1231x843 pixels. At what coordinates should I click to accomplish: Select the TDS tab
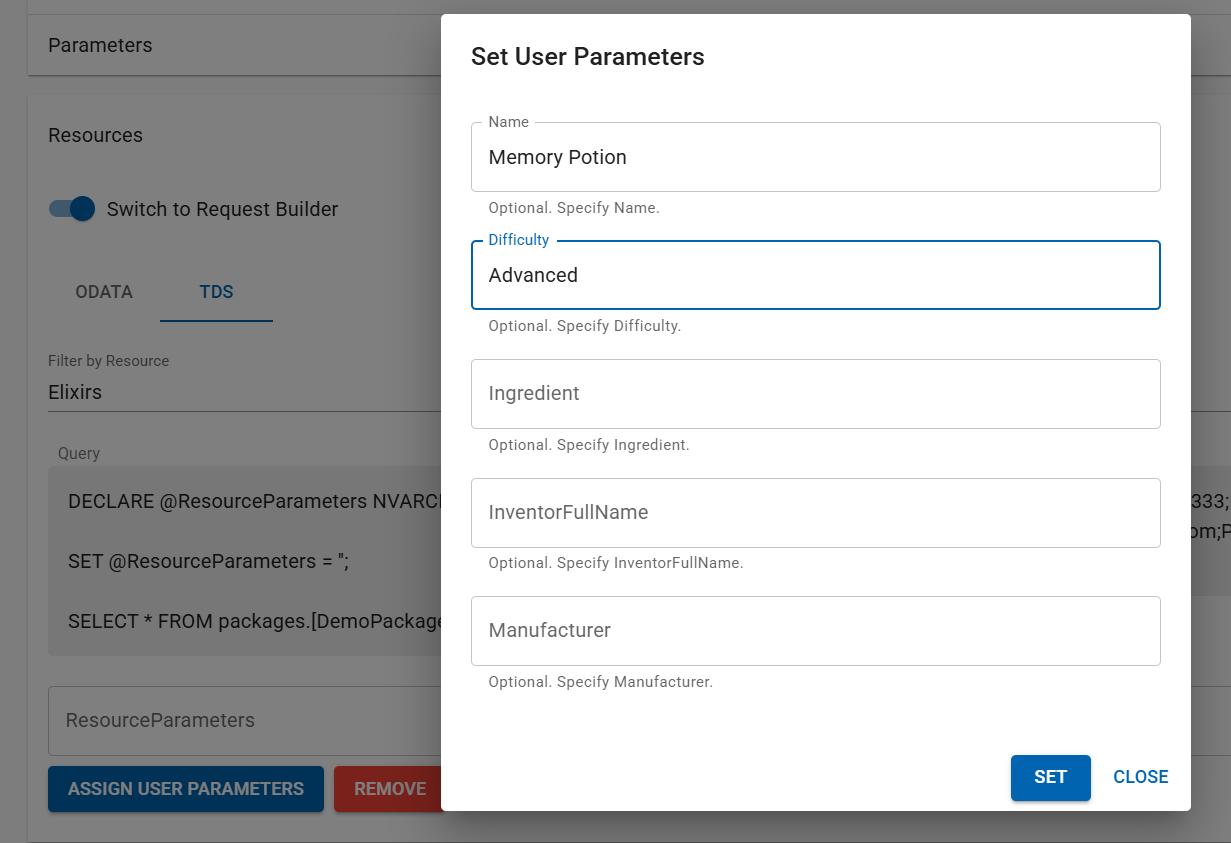[x=216, y=292]
